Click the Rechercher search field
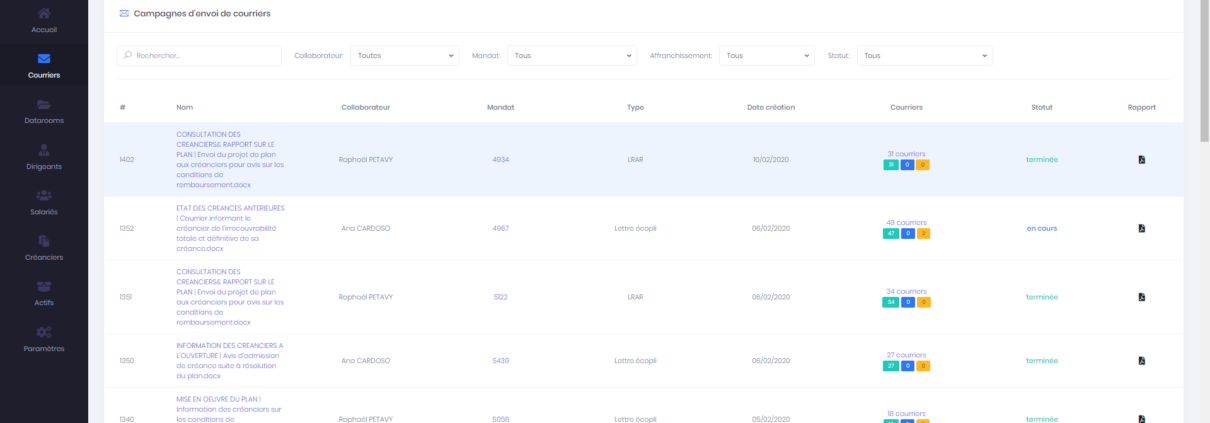 [200, 56]
